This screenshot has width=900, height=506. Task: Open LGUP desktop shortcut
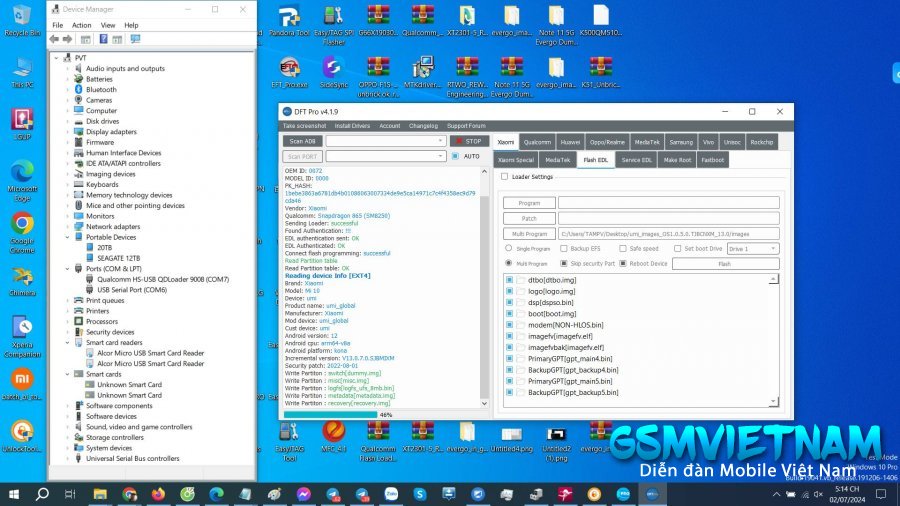coord(22,124)
